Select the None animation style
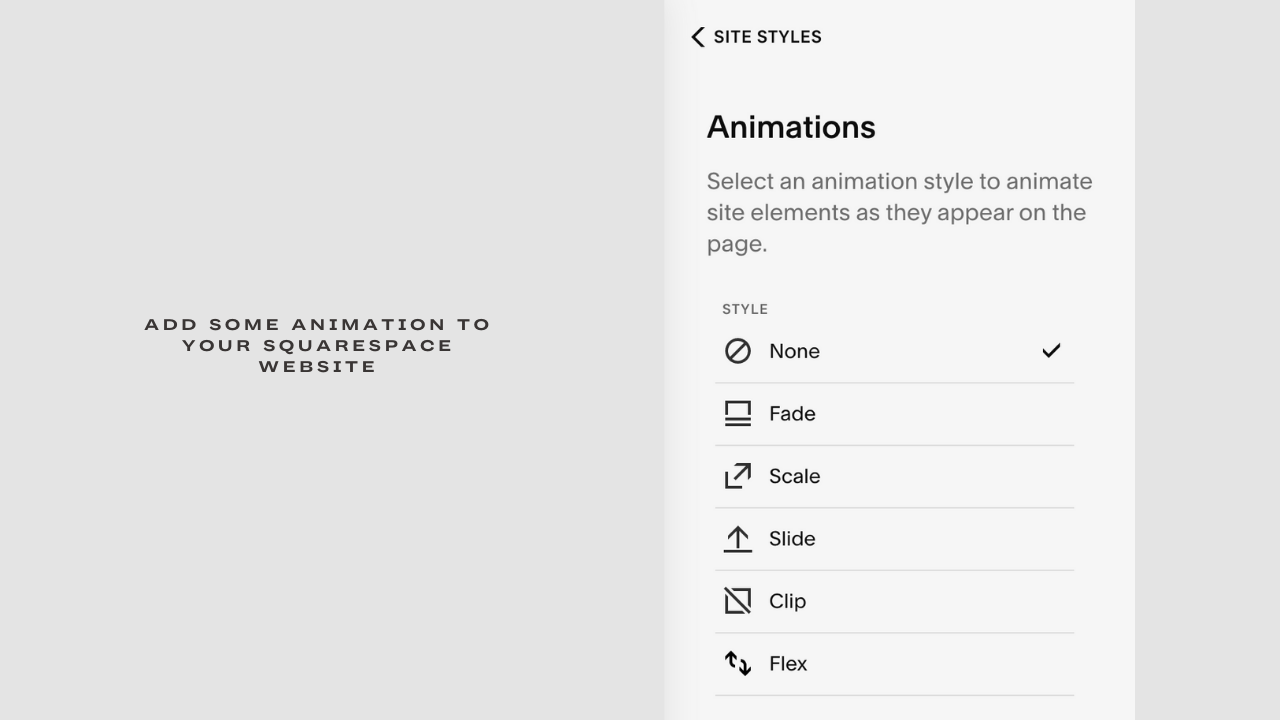1280x720 pixels. click(894, 351)
